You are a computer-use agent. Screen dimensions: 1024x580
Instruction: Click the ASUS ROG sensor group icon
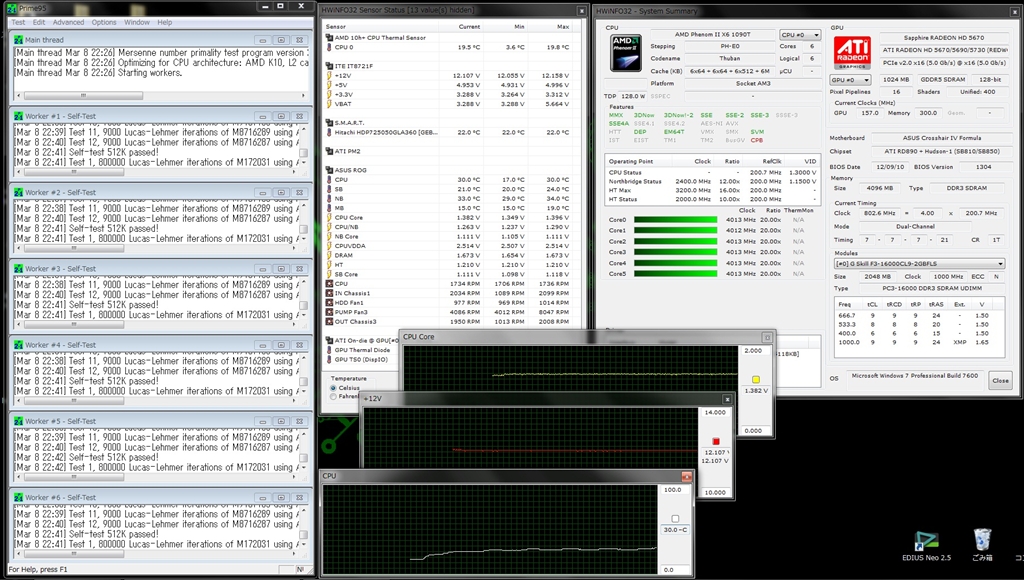tap(329, 170)
